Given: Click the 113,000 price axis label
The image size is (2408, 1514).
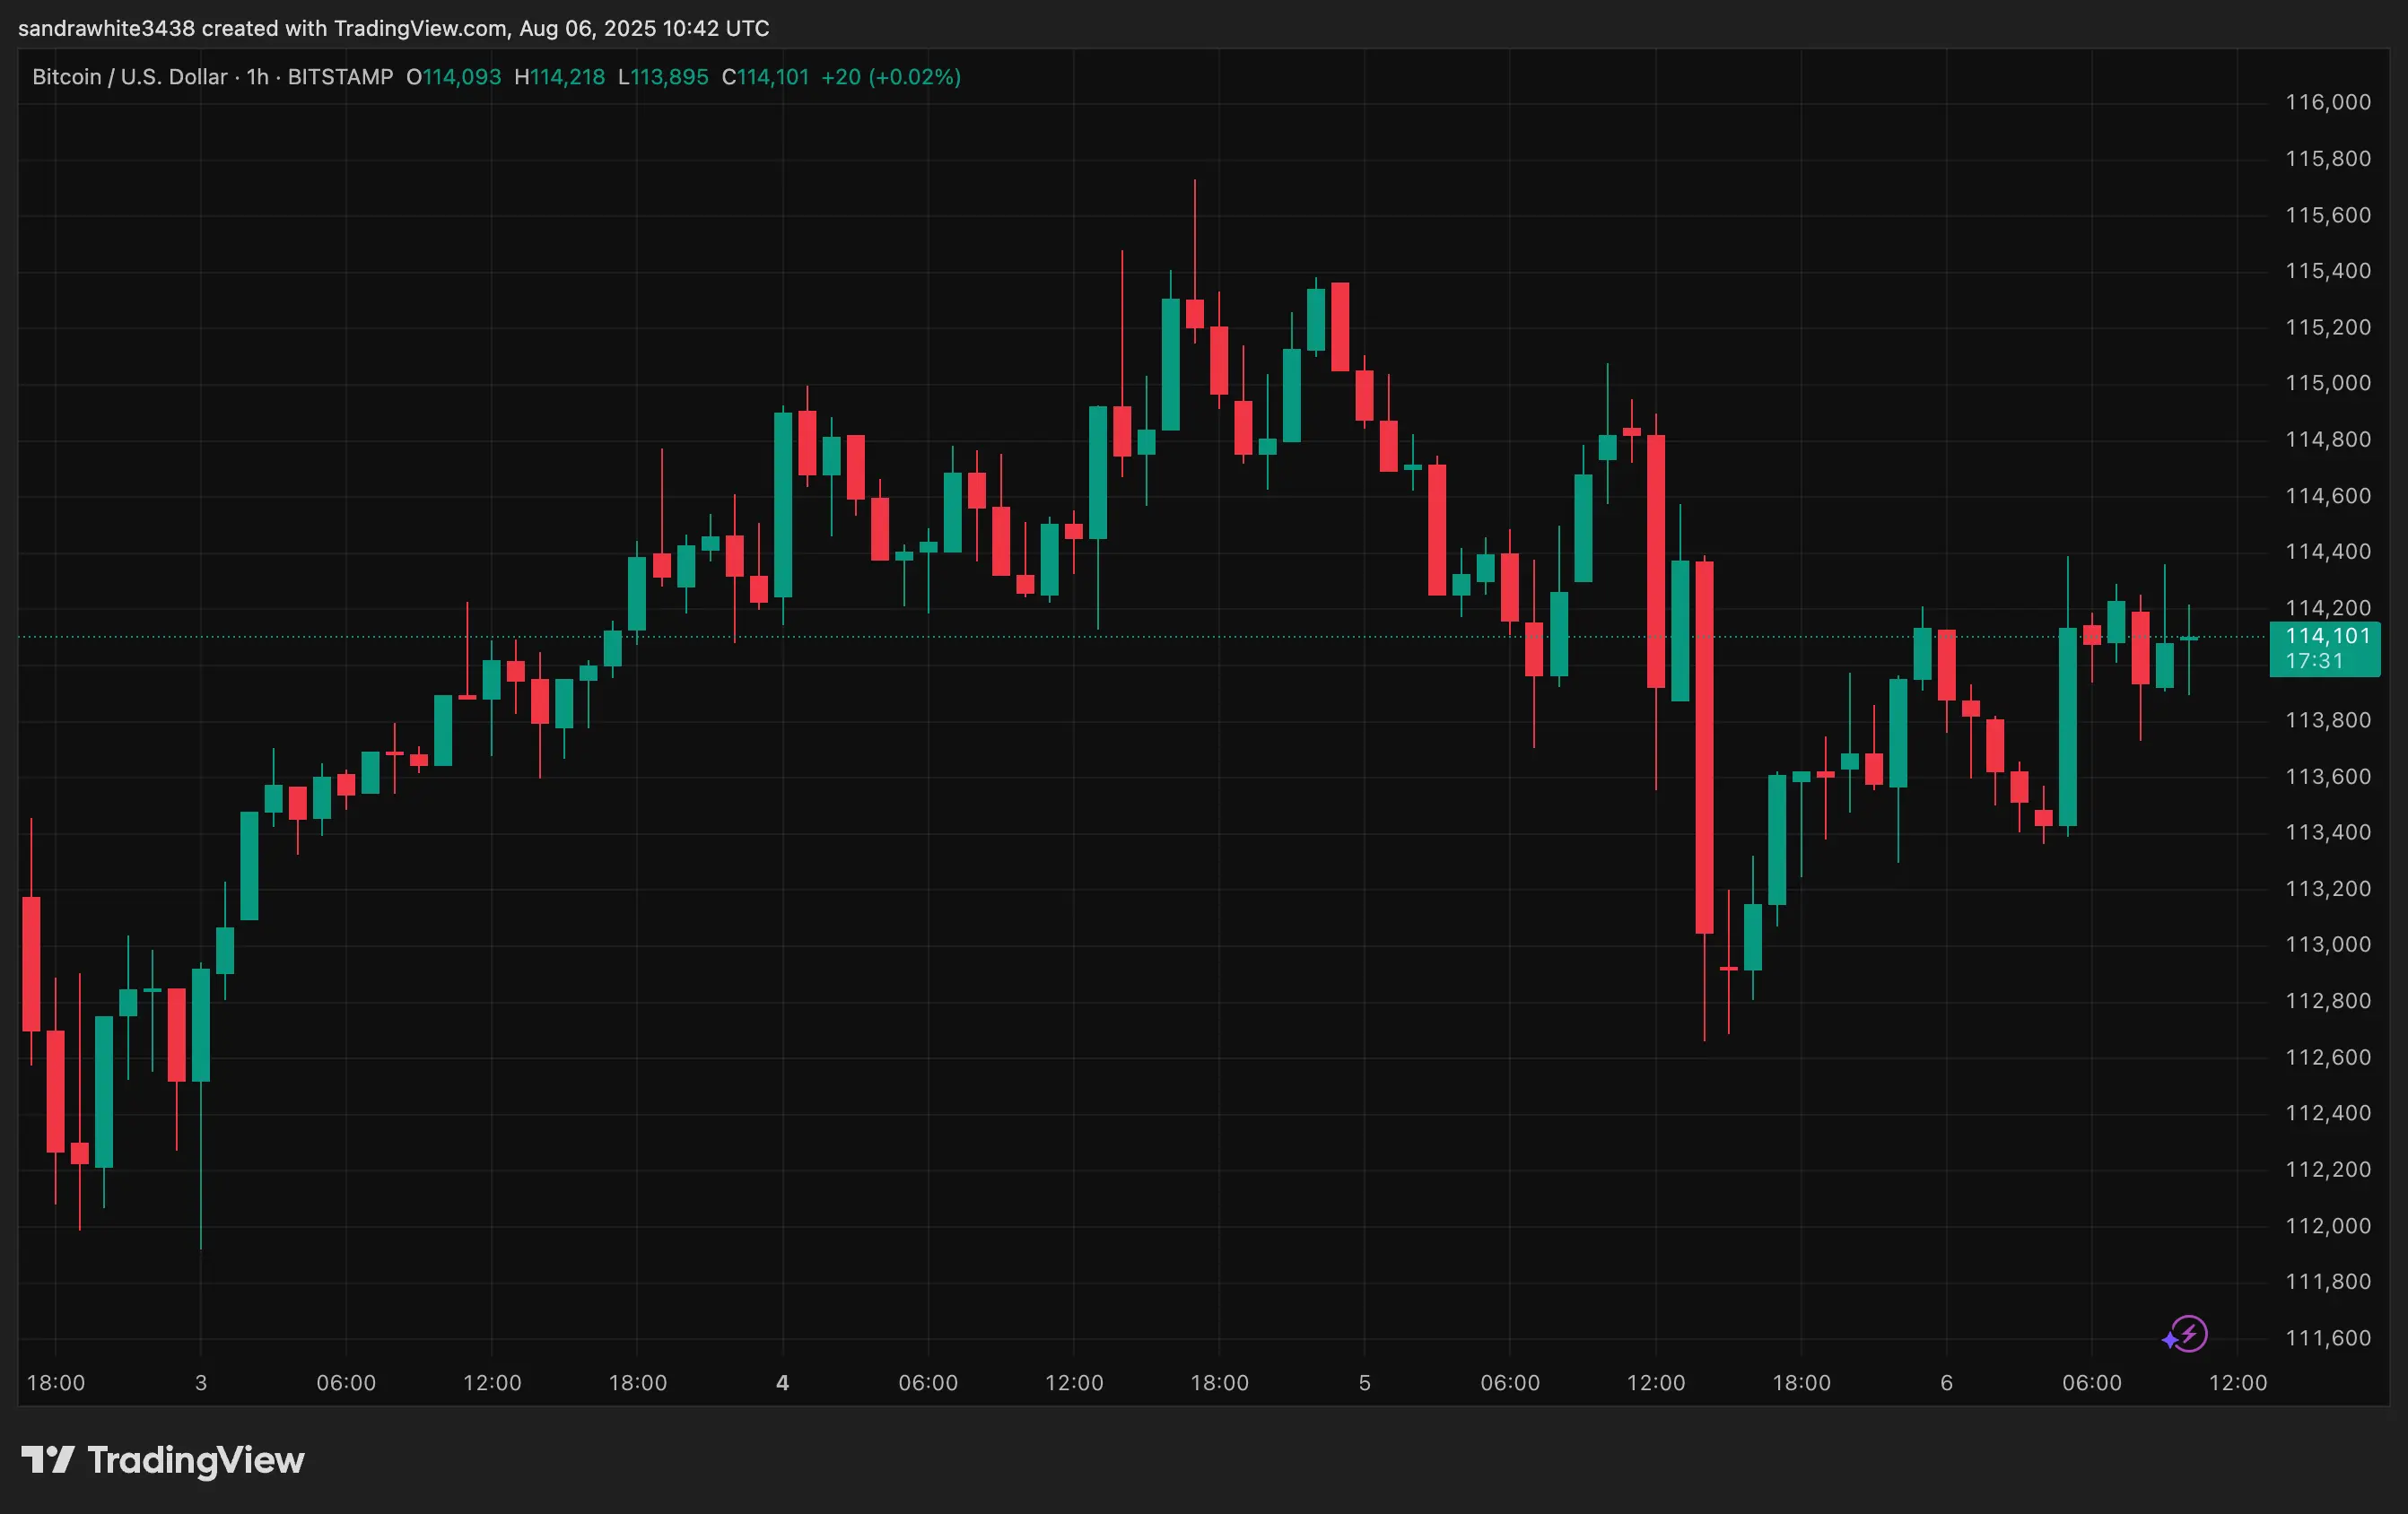Looking at the screenshot, I should coord(2328,945).
